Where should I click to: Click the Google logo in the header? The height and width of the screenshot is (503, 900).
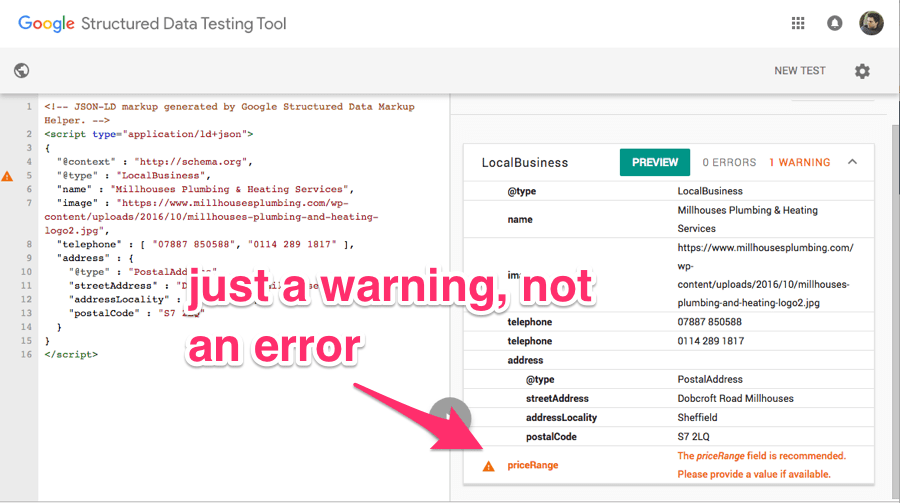[x=46, y=23]
